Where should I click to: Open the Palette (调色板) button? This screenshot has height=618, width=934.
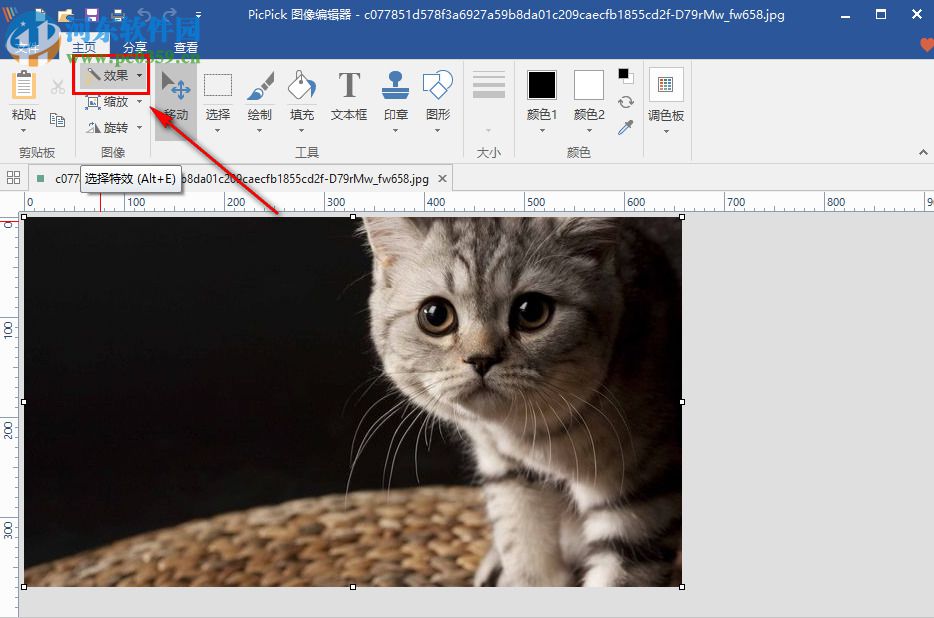tap(666, 95)
